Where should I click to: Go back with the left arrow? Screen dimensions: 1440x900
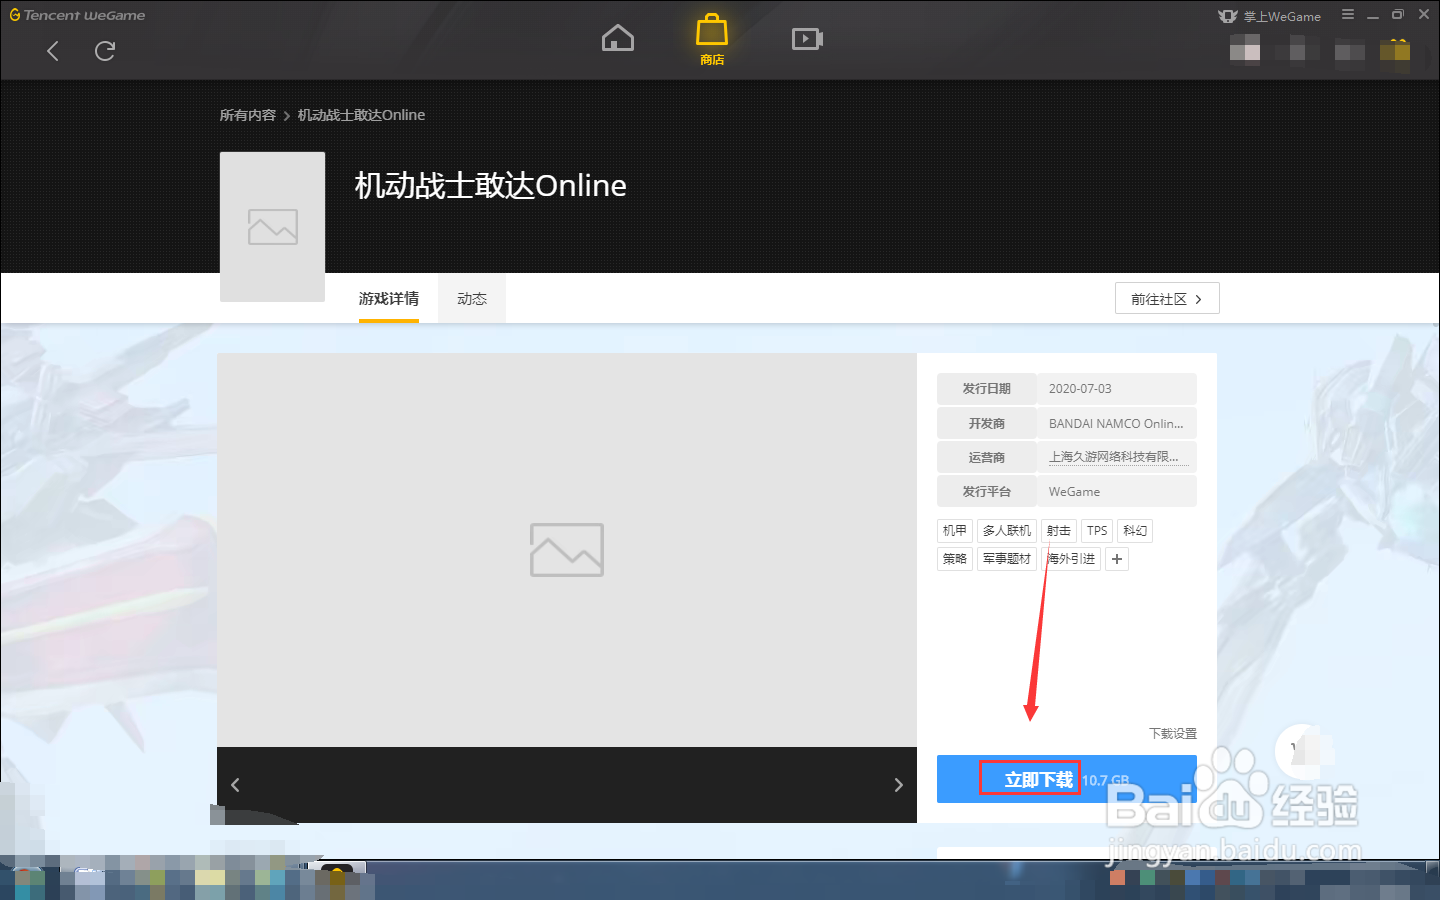(x=53, y=51)
